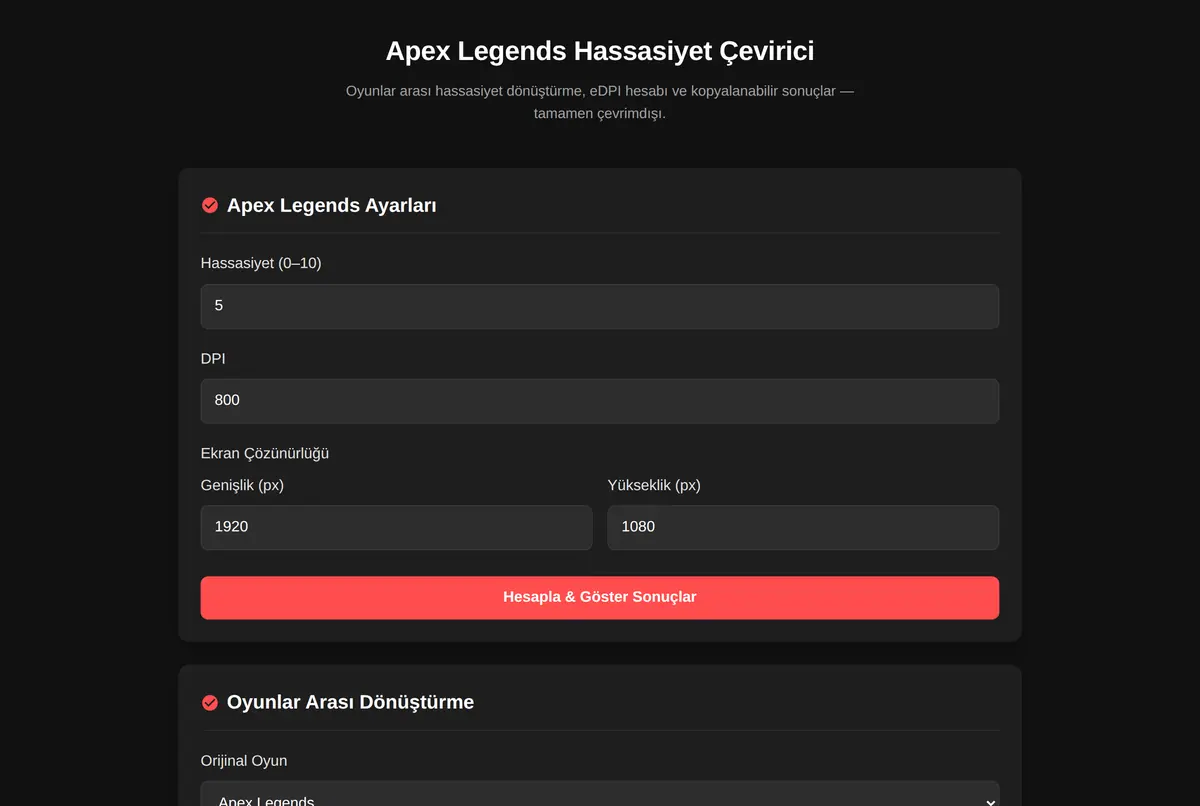Screen dimensions: 1200x806
Task: Click the DPI label
Action: pos(213,358)
